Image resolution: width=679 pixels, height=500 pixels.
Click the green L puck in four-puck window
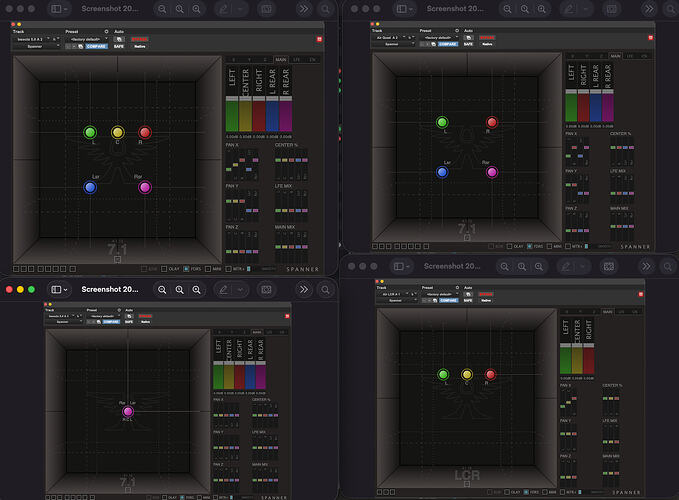tap(442, 122)
